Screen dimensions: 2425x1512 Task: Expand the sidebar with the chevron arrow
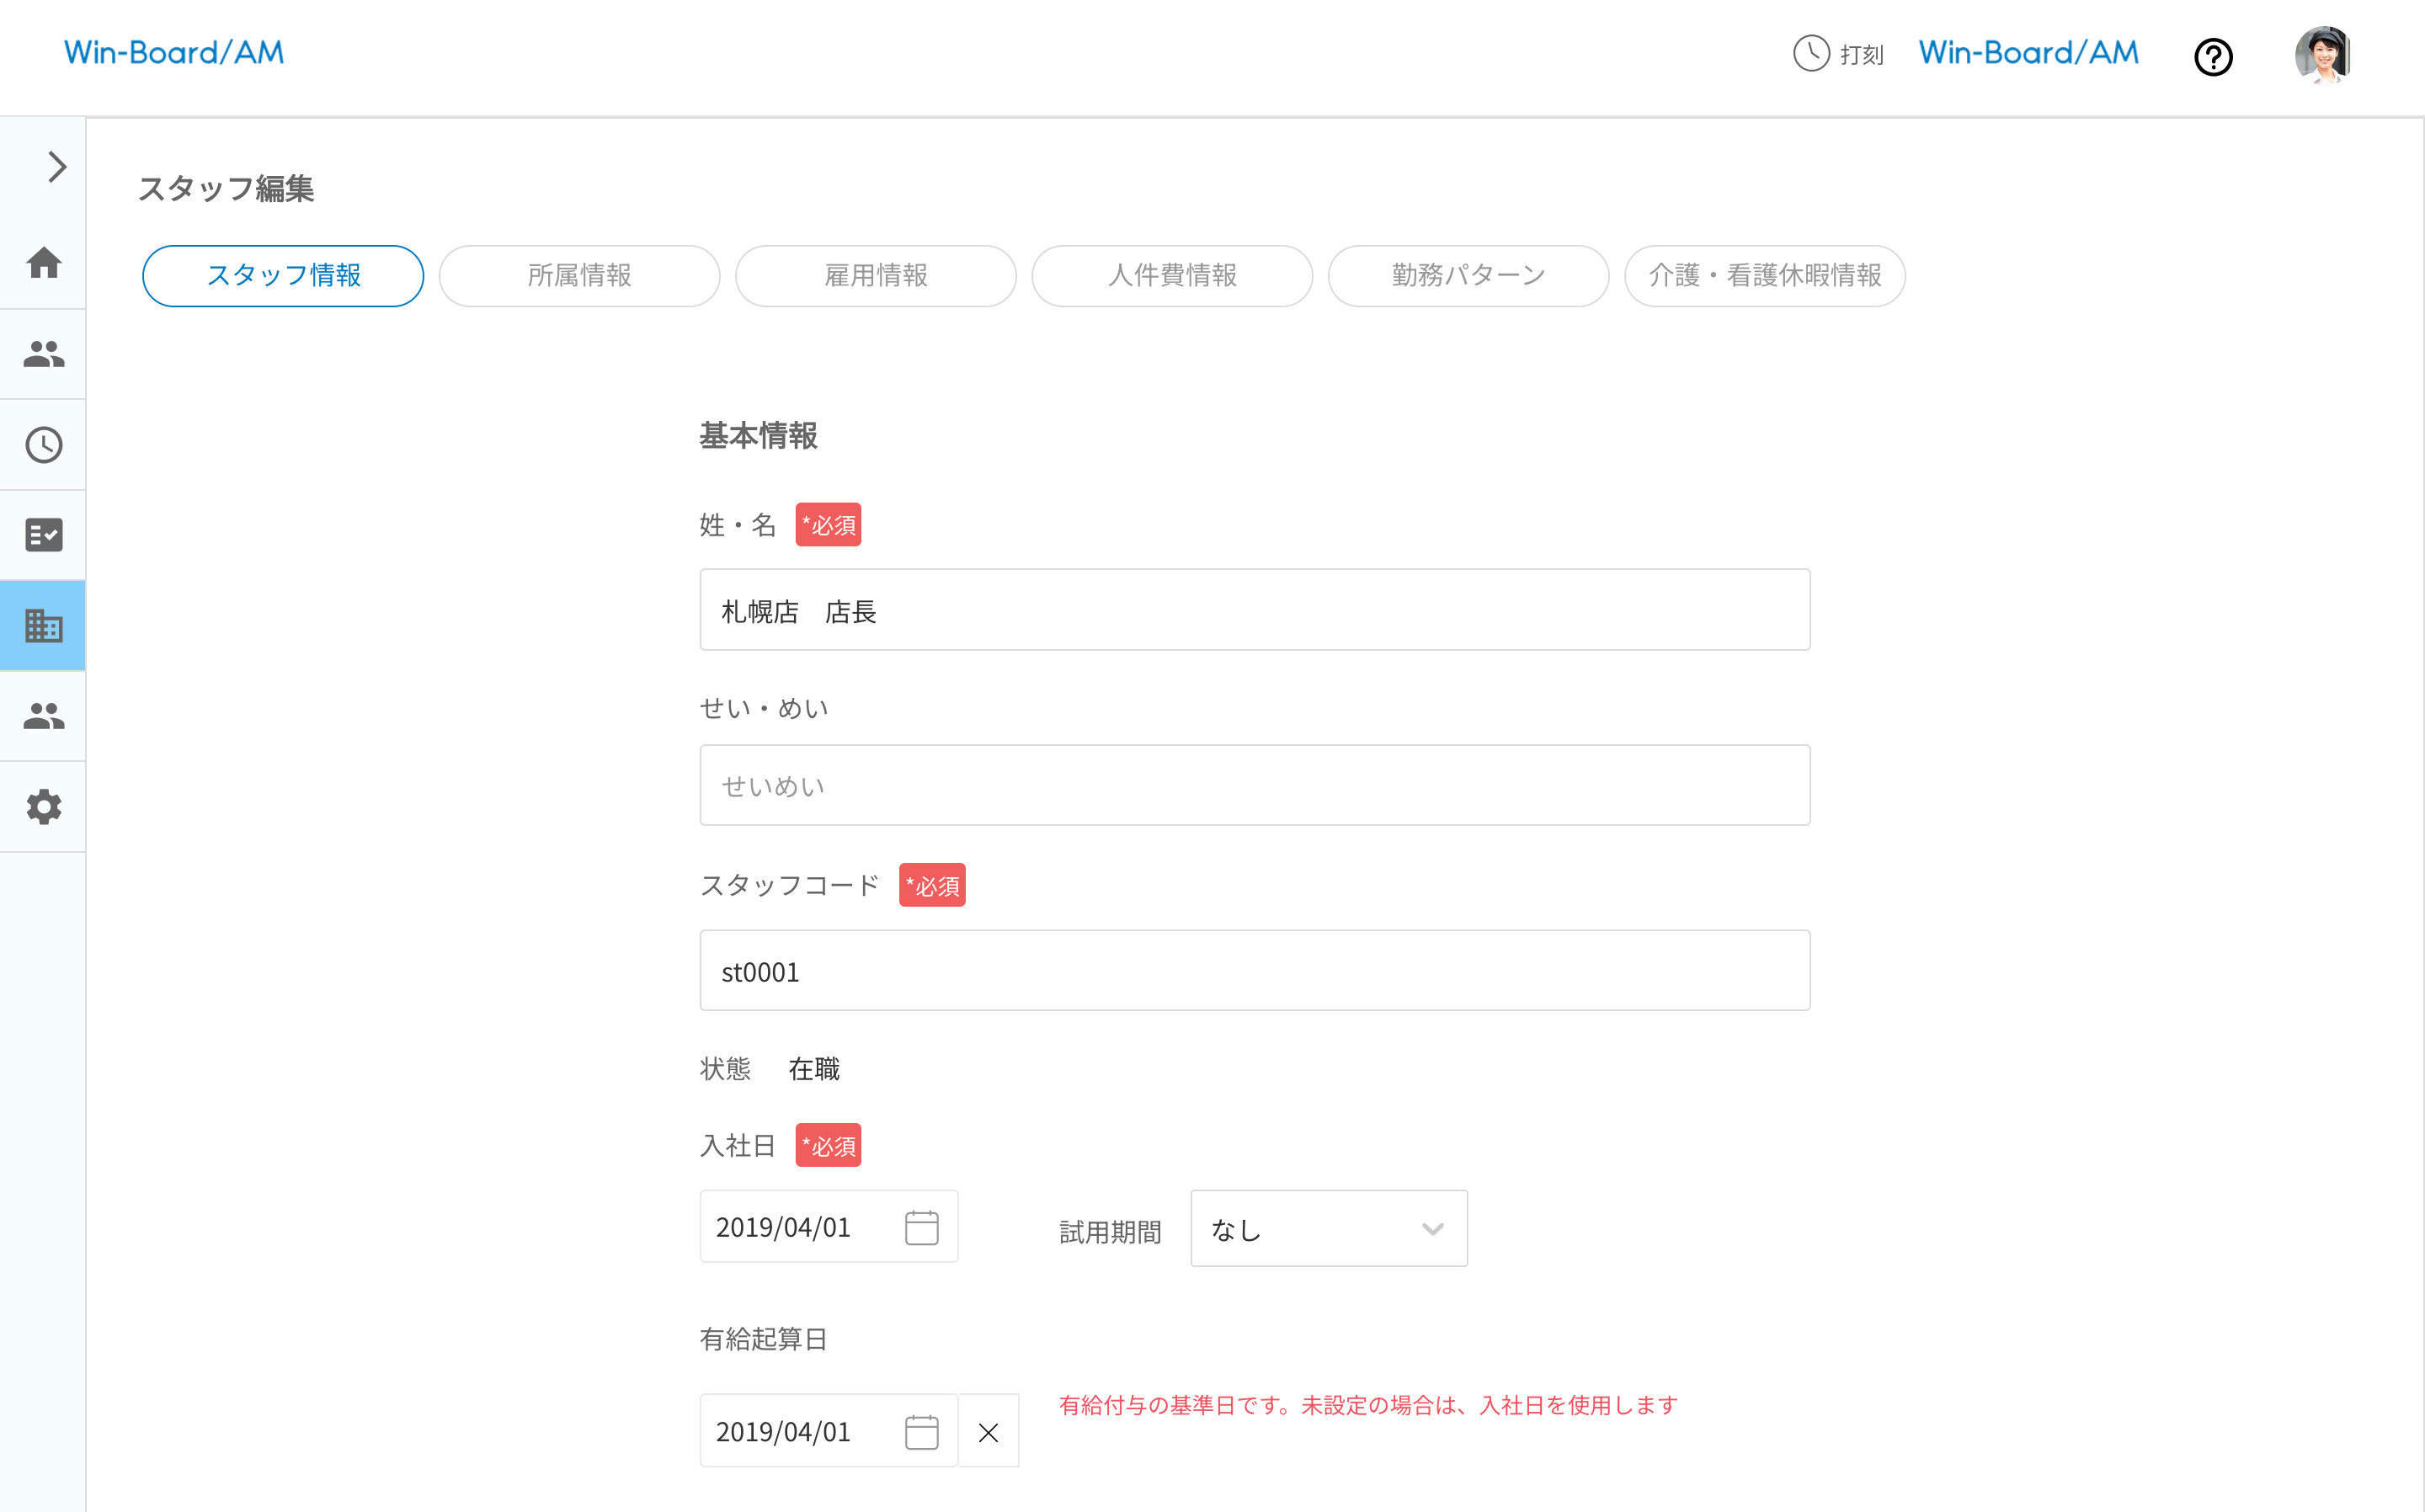point(56,167)
